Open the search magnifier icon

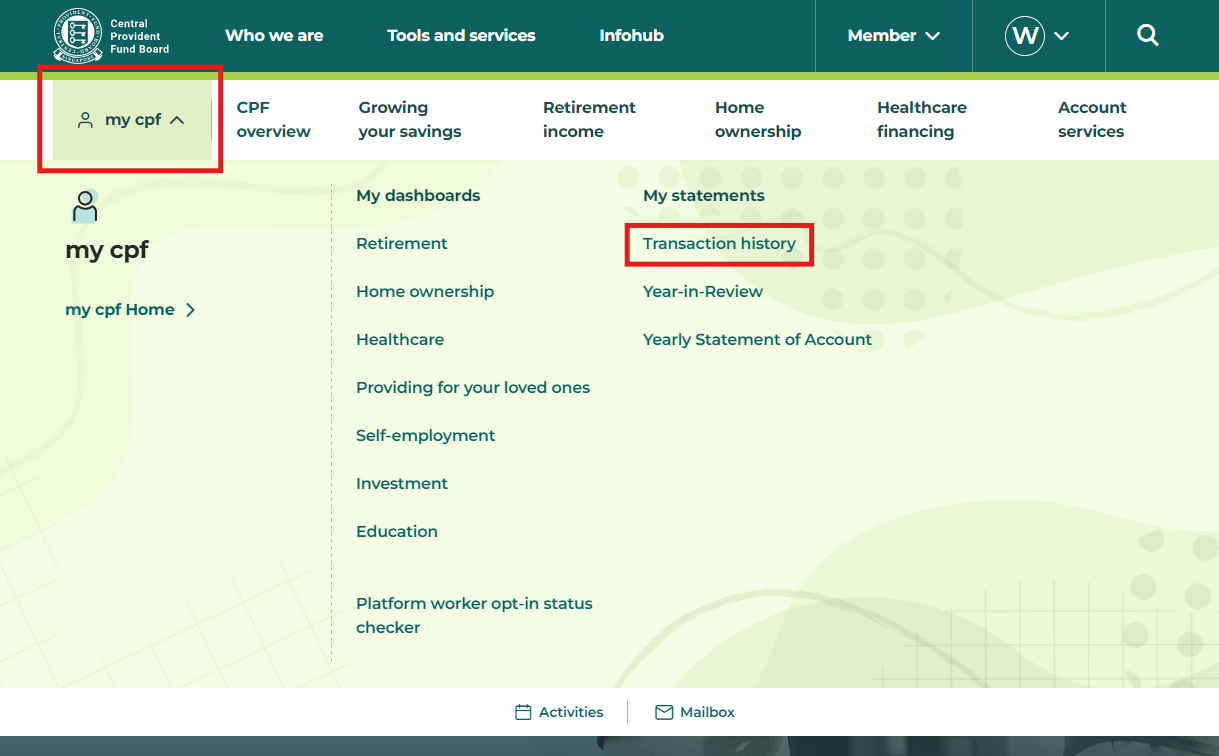(x=1148, y=36)
